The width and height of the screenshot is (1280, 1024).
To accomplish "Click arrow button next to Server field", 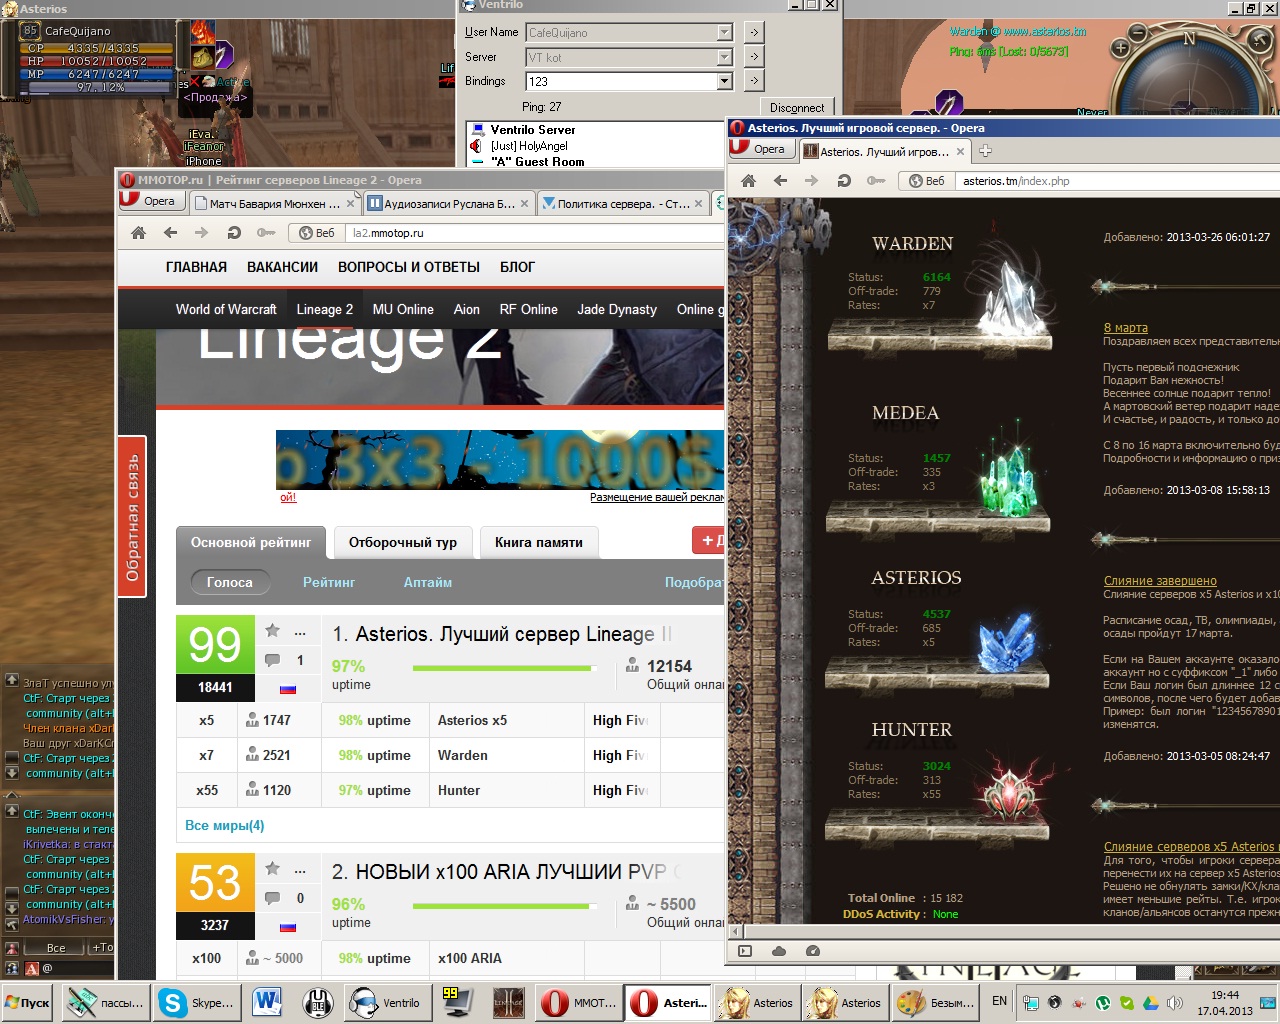I will [754, 57].
